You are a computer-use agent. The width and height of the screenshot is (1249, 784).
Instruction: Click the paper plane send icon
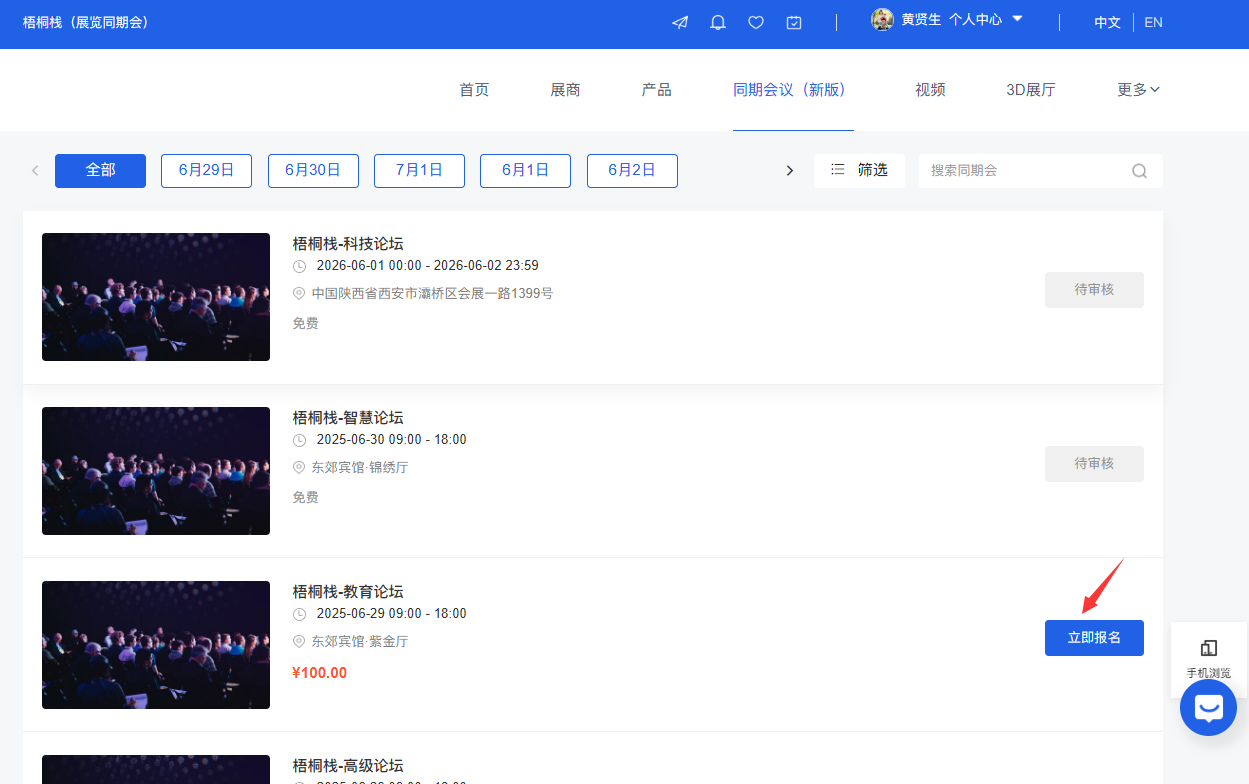pyautogui.click(x=680, y=22)
